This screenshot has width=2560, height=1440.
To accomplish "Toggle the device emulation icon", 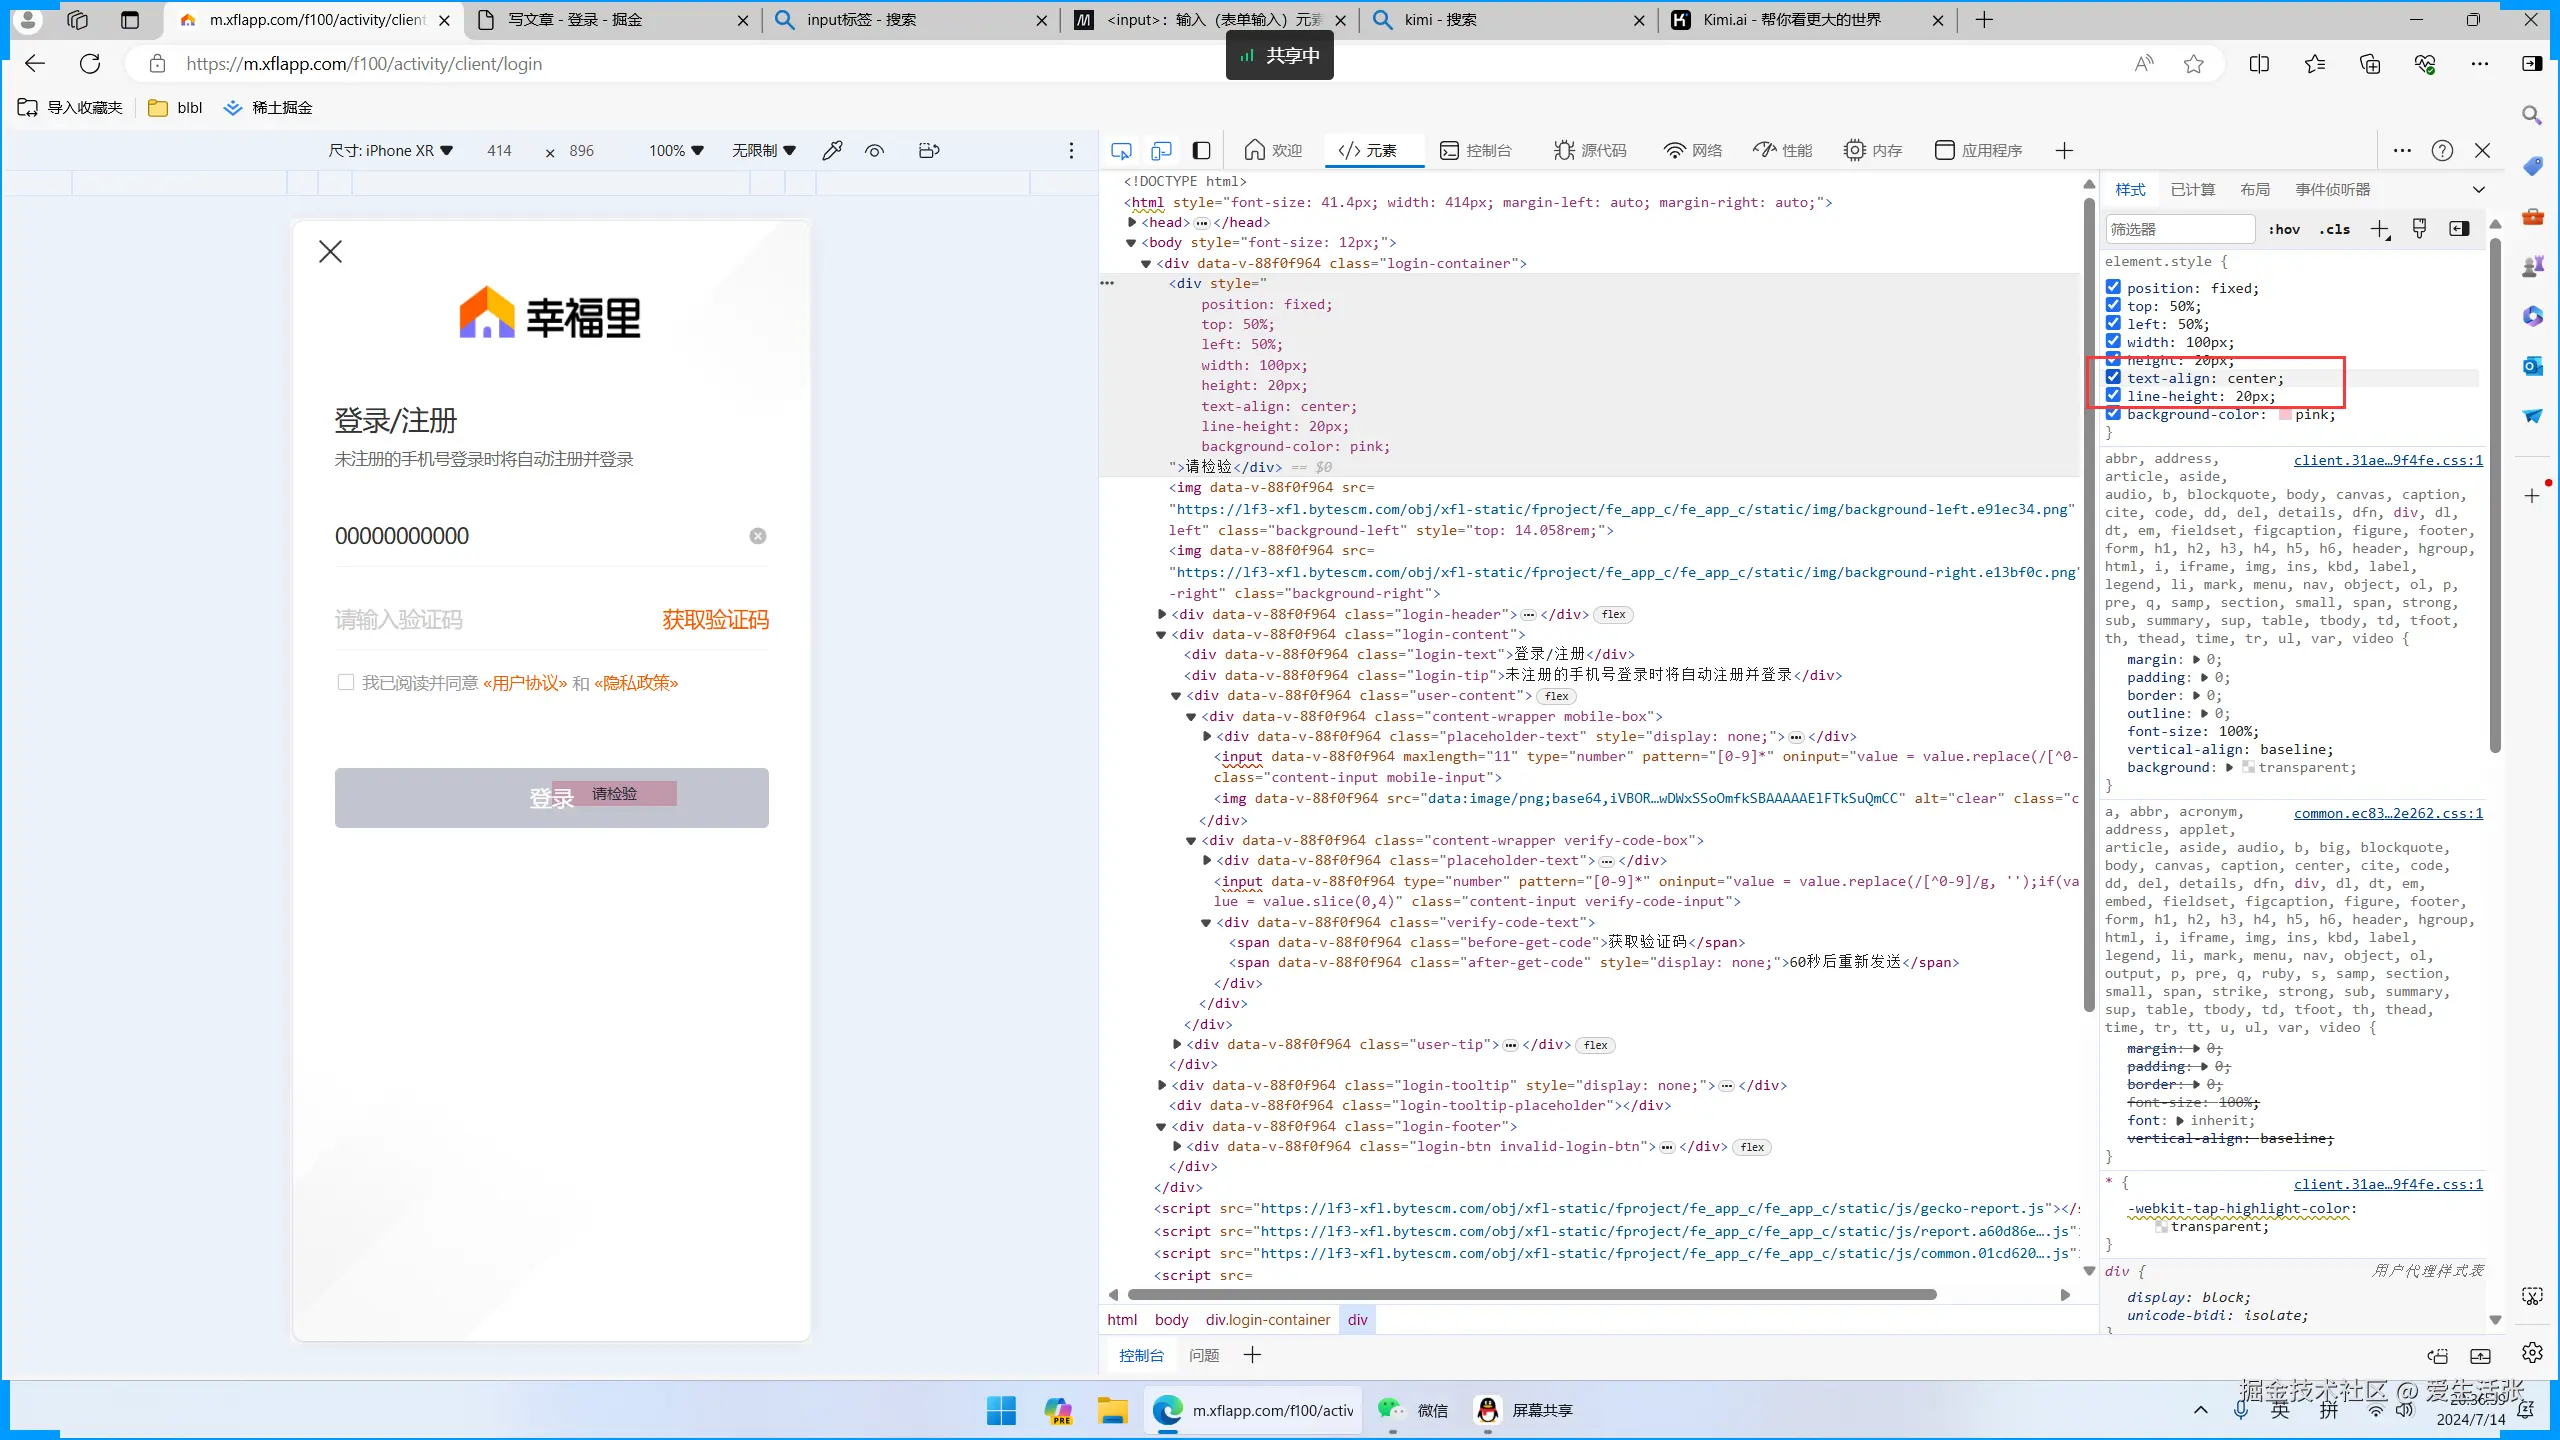I will tap(1161, 150).
